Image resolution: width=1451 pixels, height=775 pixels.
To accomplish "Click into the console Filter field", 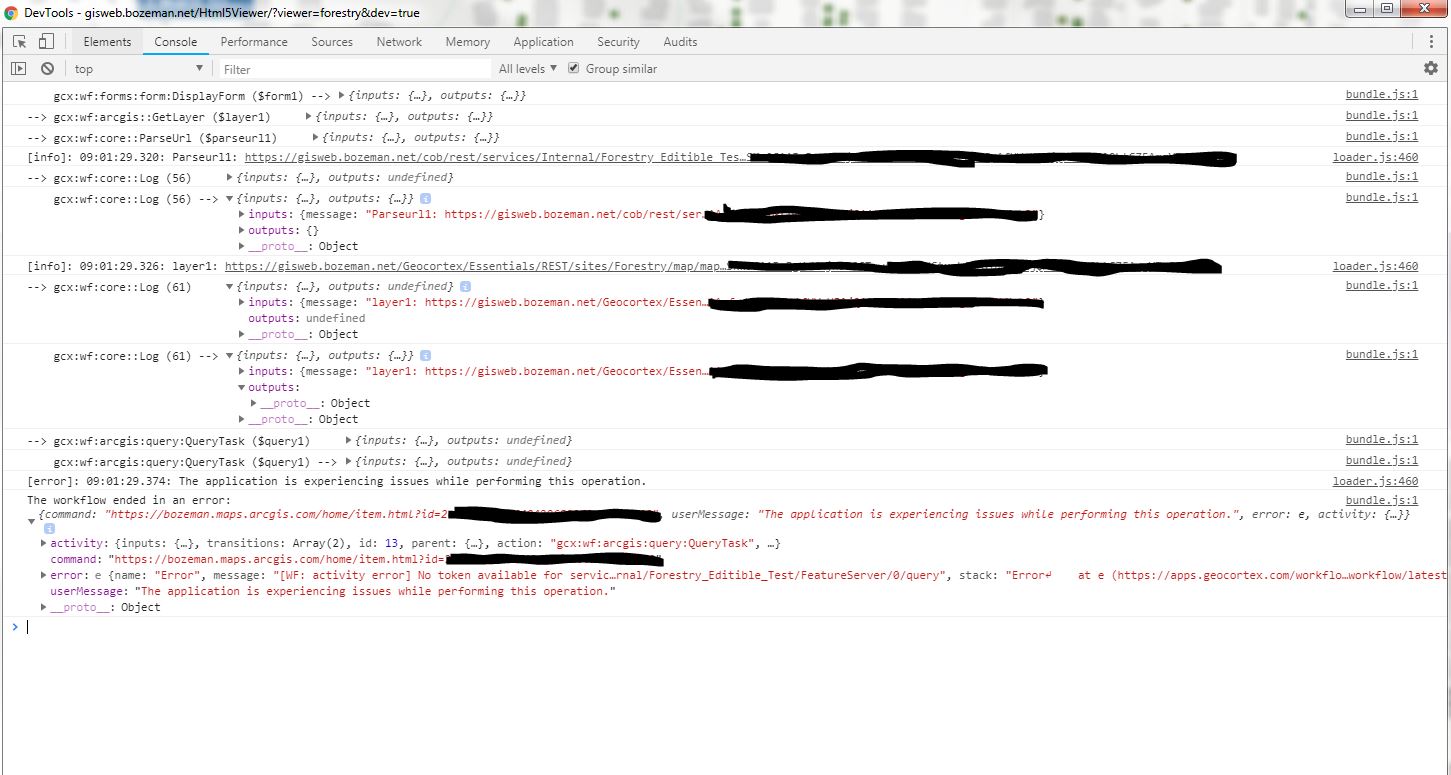I will [356, 69].
